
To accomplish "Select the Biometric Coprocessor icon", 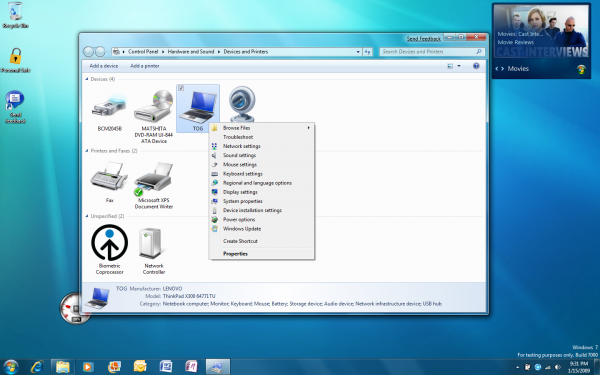I will tap(109, 243).
